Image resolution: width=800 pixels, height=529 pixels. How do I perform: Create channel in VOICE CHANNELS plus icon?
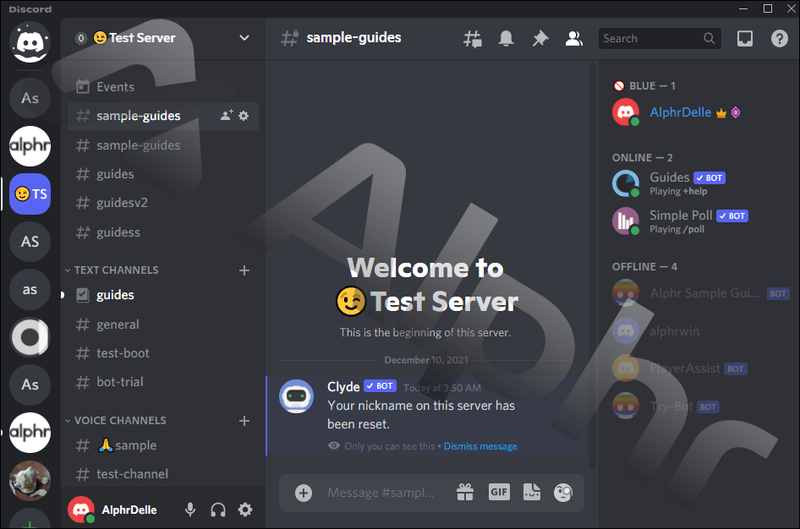pos(244,421)
